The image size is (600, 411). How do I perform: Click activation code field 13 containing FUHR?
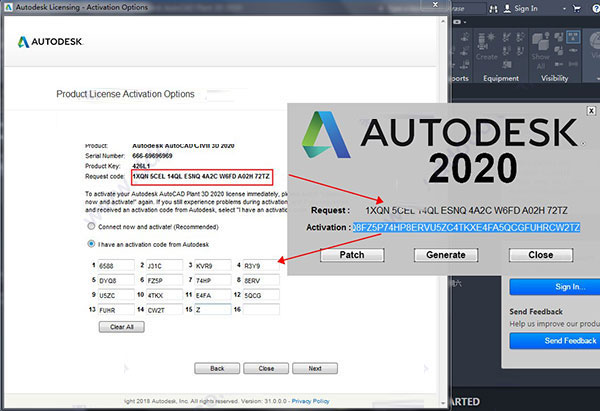coord(116,310)
